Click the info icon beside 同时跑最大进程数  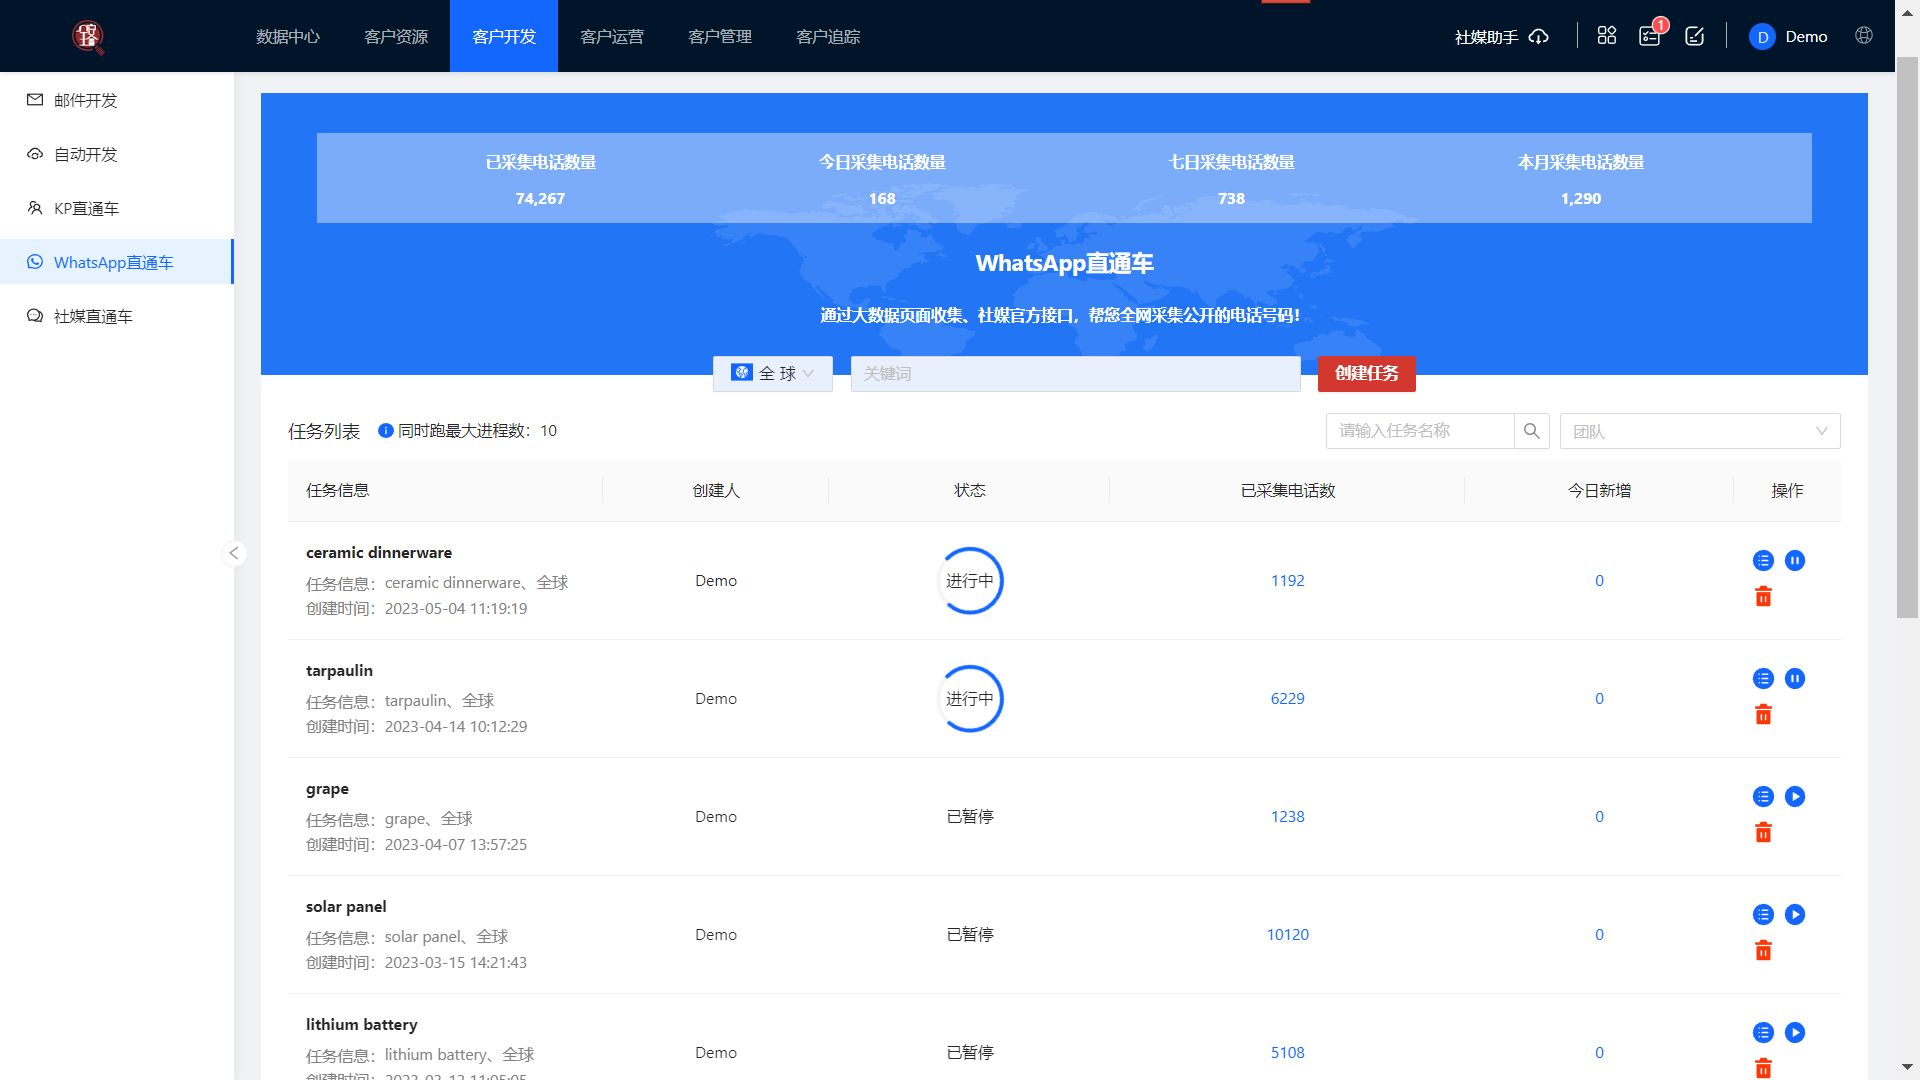coord(385,431)
